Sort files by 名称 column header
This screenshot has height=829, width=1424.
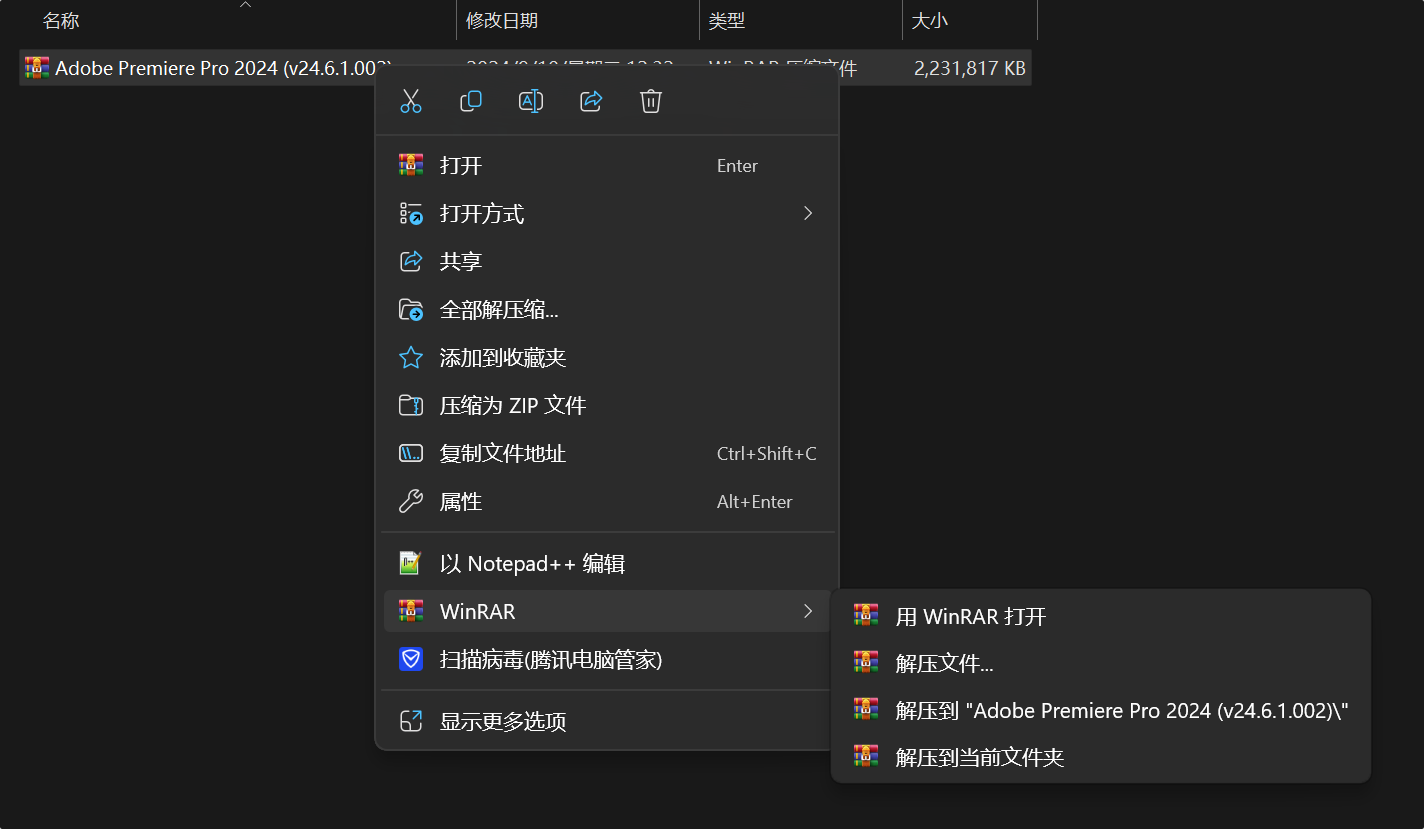click(61, 21)
